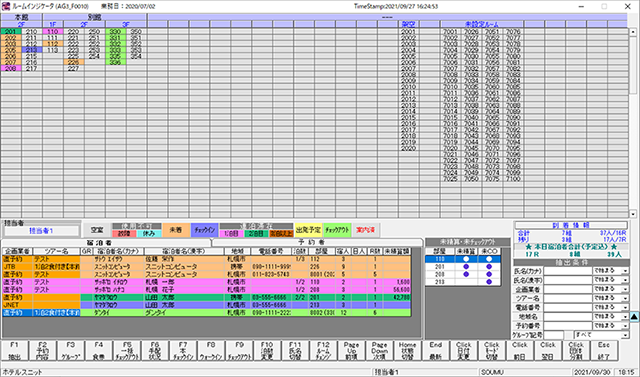The height and width of the screenshot is (377, 640).
Task: Click the black up-arrow triangle icon
Action: [x=634, y=317]
